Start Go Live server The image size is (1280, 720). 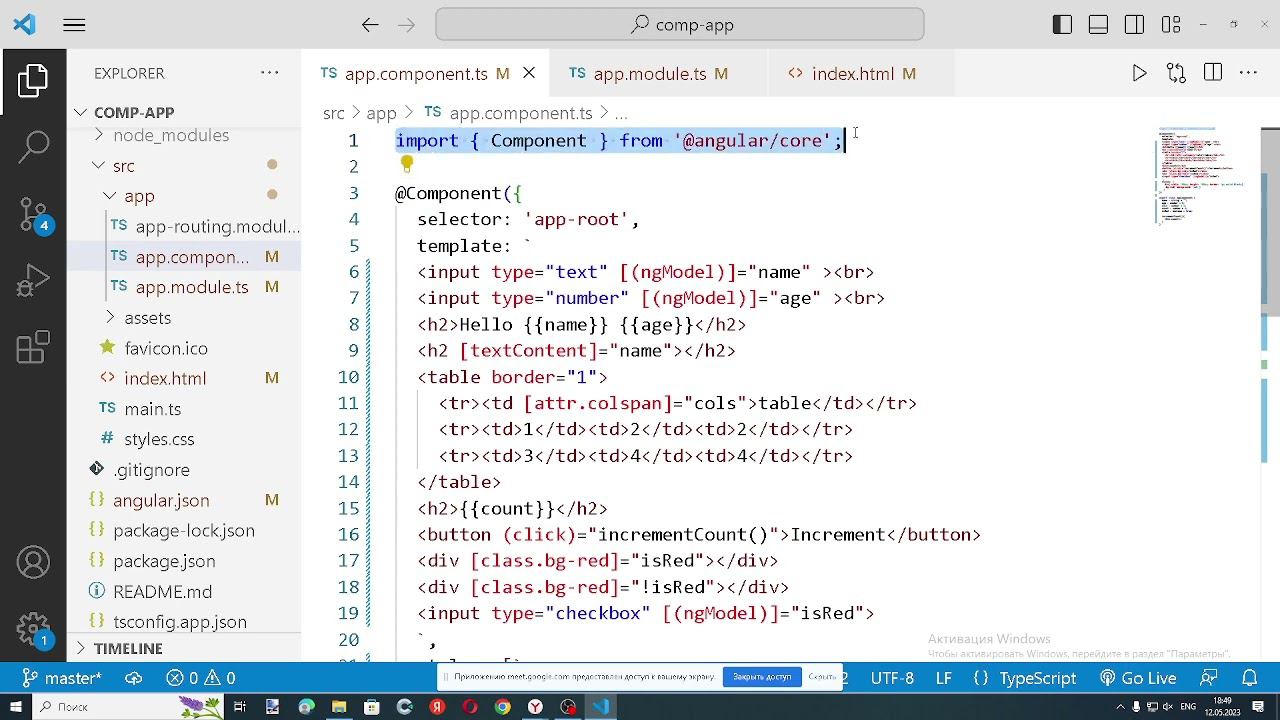click(x=1138, y=678)
